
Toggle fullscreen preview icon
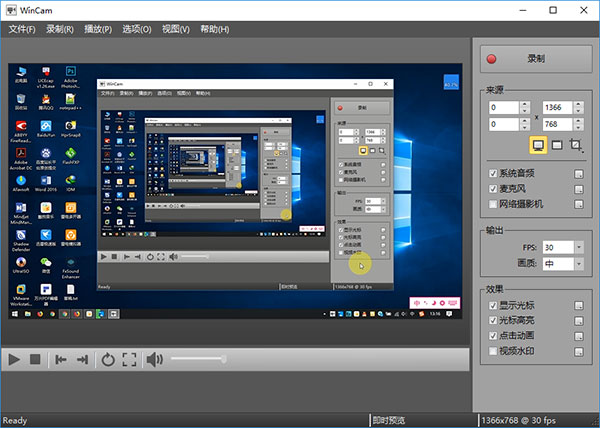tap(129, 359)
